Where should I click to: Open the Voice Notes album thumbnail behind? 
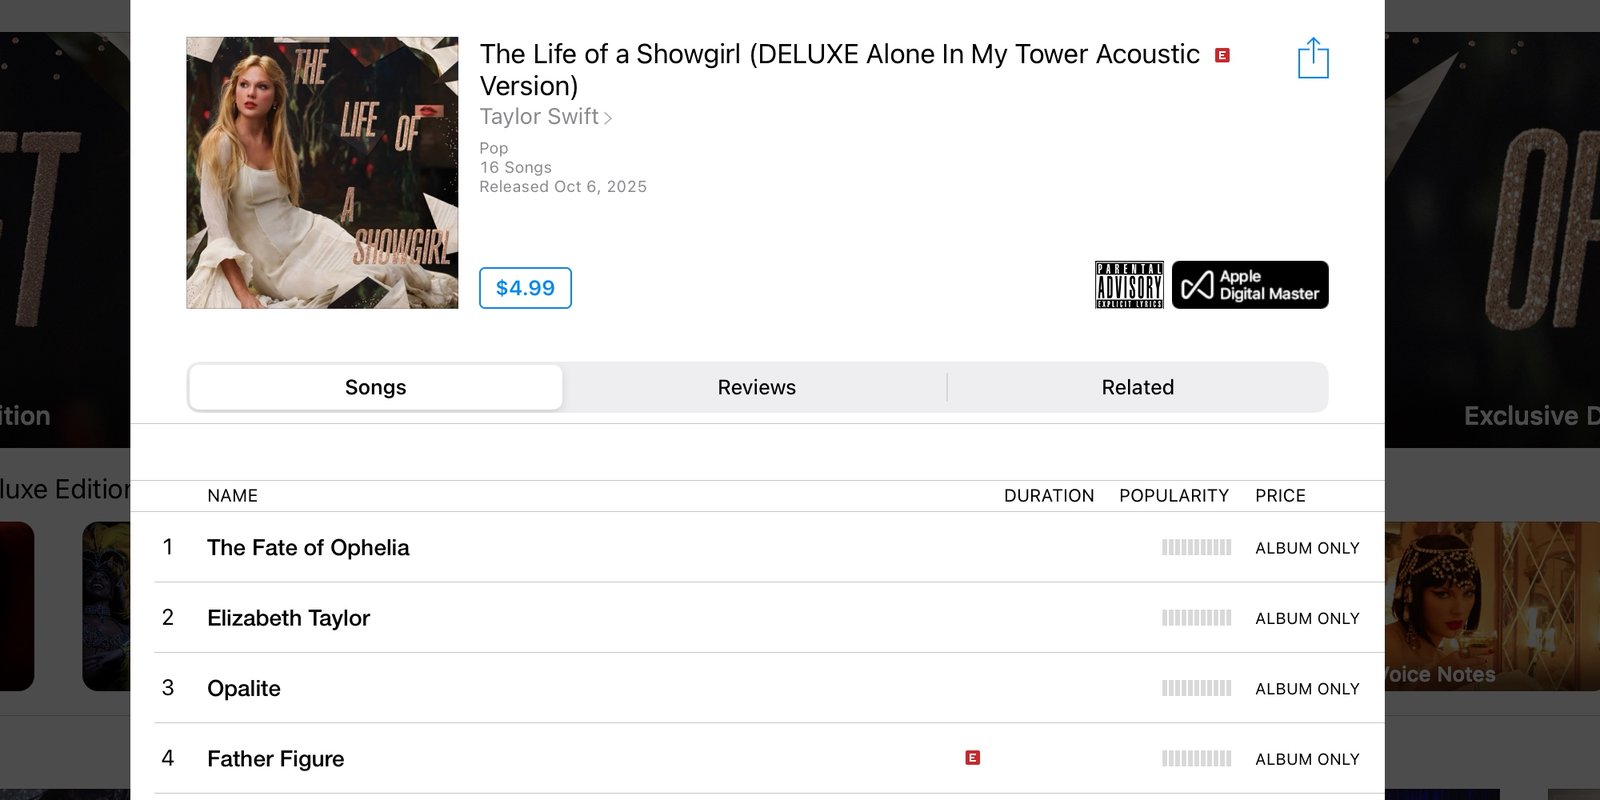point(1492,606)
